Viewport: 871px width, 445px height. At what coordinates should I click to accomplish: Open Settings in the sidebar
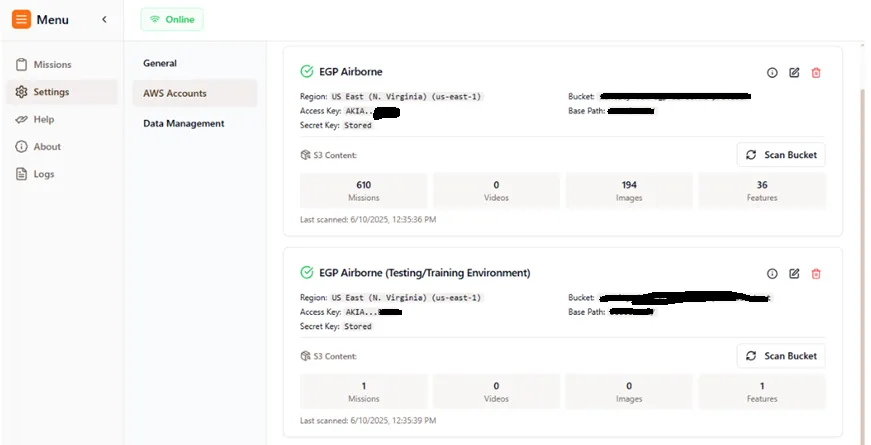51,92
